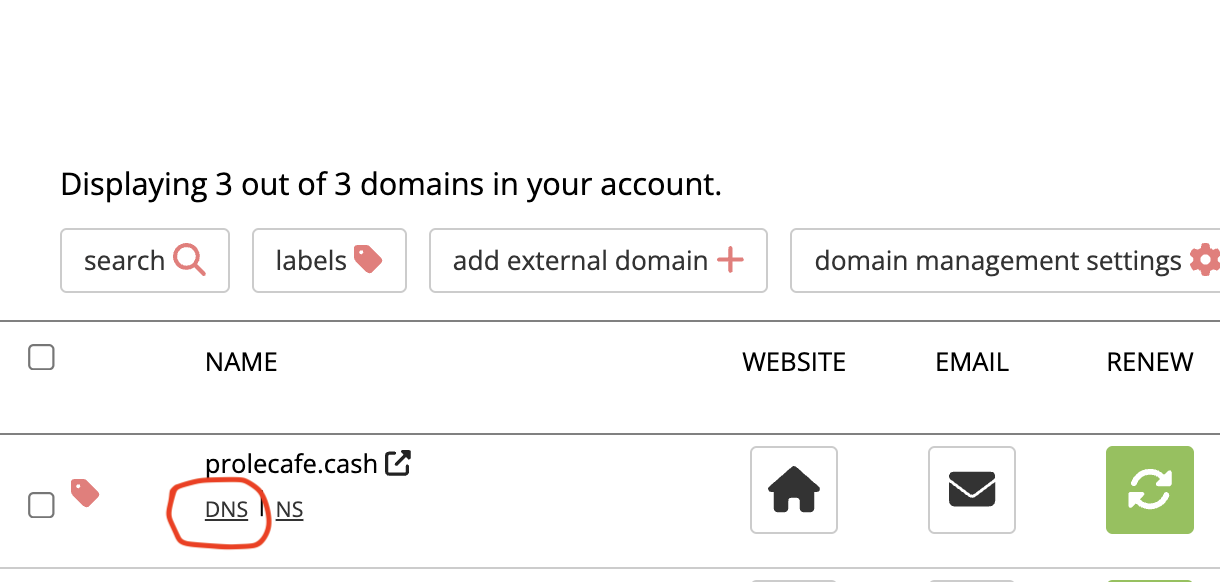Viewport: 1220px width, 582px height.
Task: Open the search magnifier icon
Action: coord(191,260)
